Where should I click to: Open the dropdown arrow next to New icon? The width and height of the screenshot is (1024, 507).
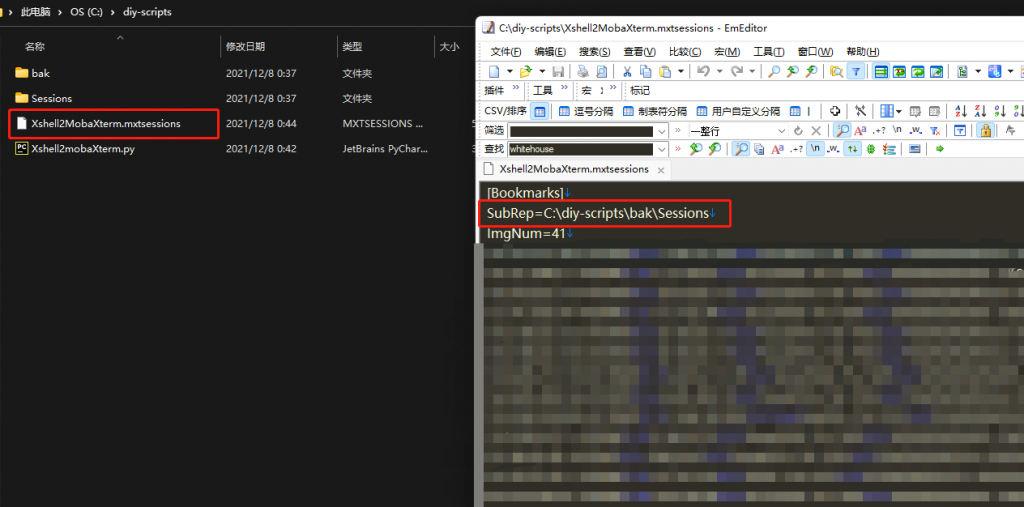pos(510,71)
